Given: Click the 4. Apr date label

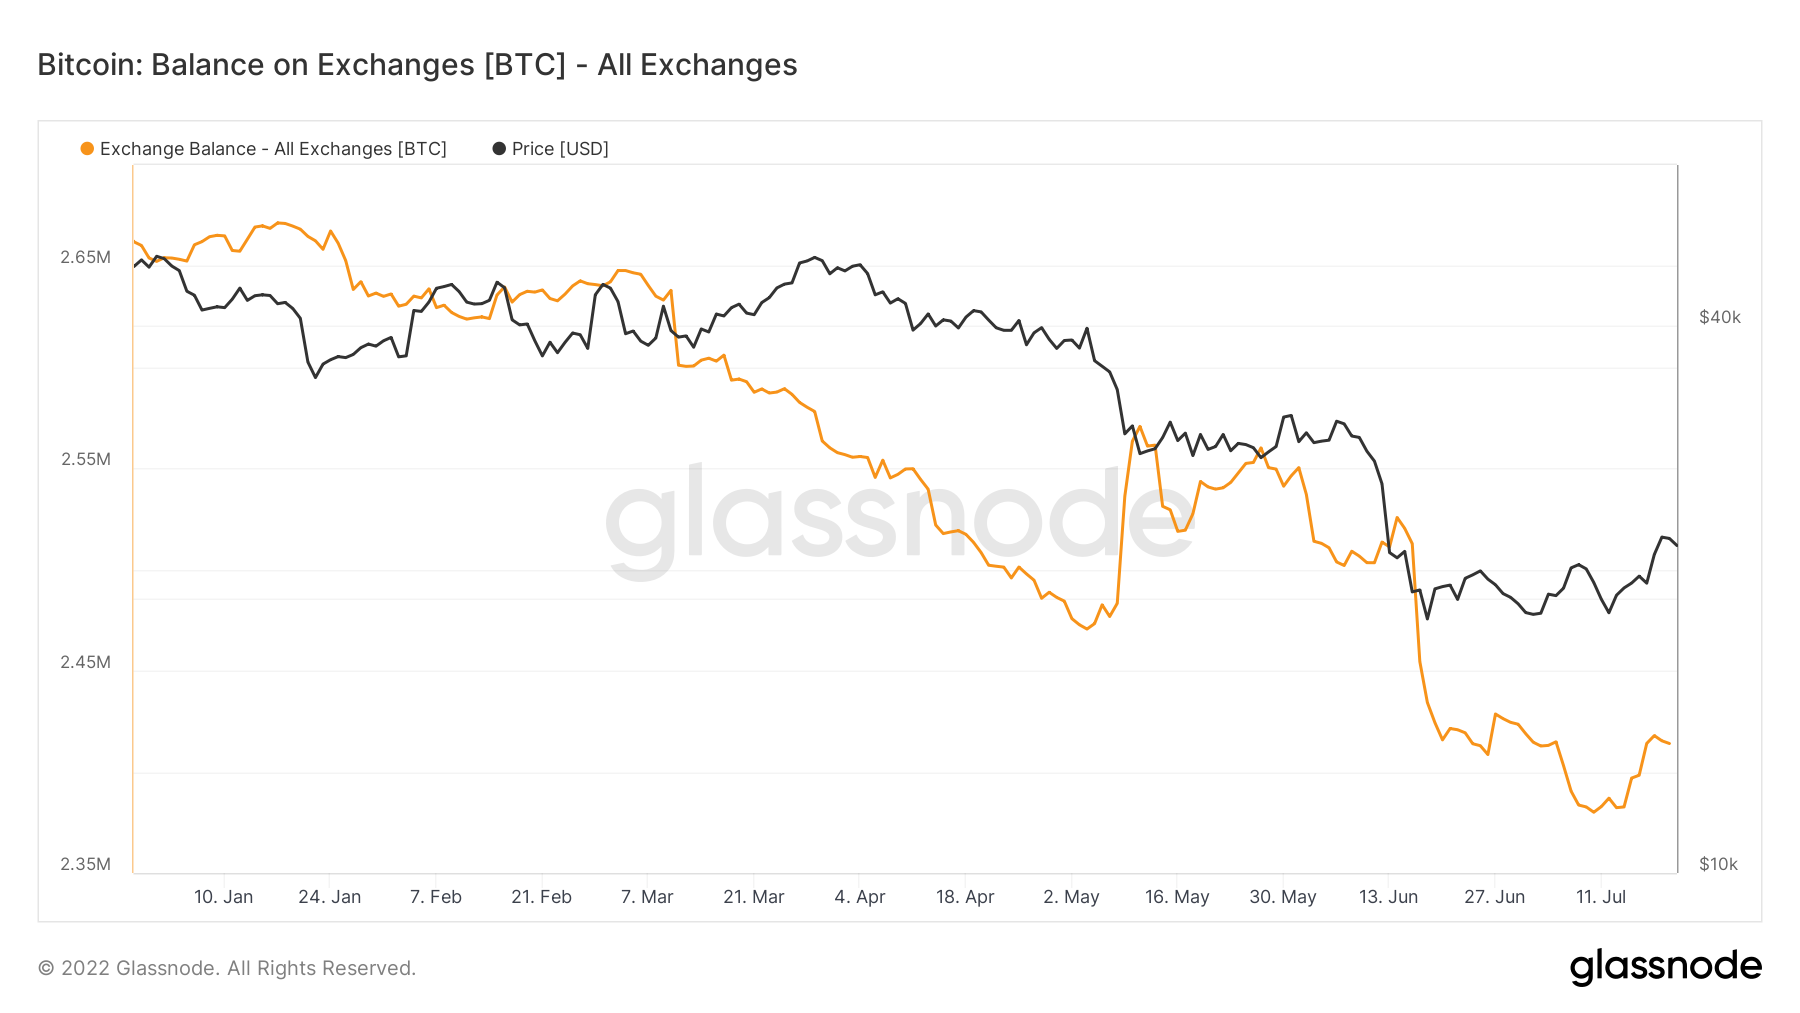Looking at the screenshot, I should click(860, 897).
